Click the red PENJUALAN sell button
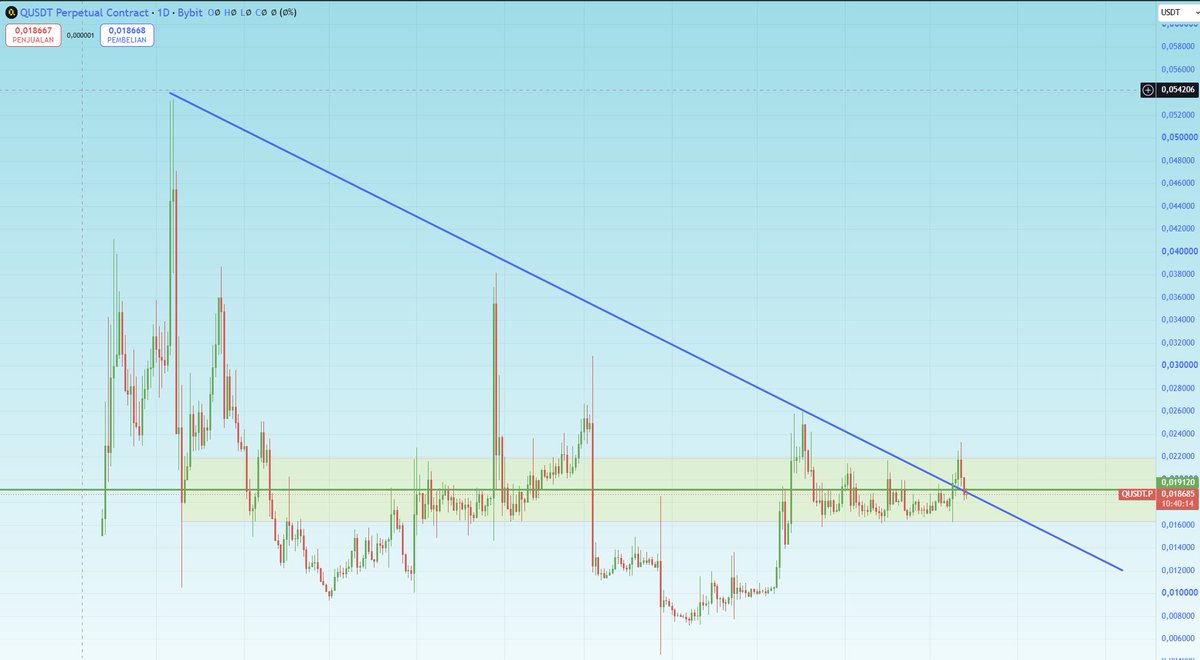The width and height of the screenshot is (1200, 660). 35,36
